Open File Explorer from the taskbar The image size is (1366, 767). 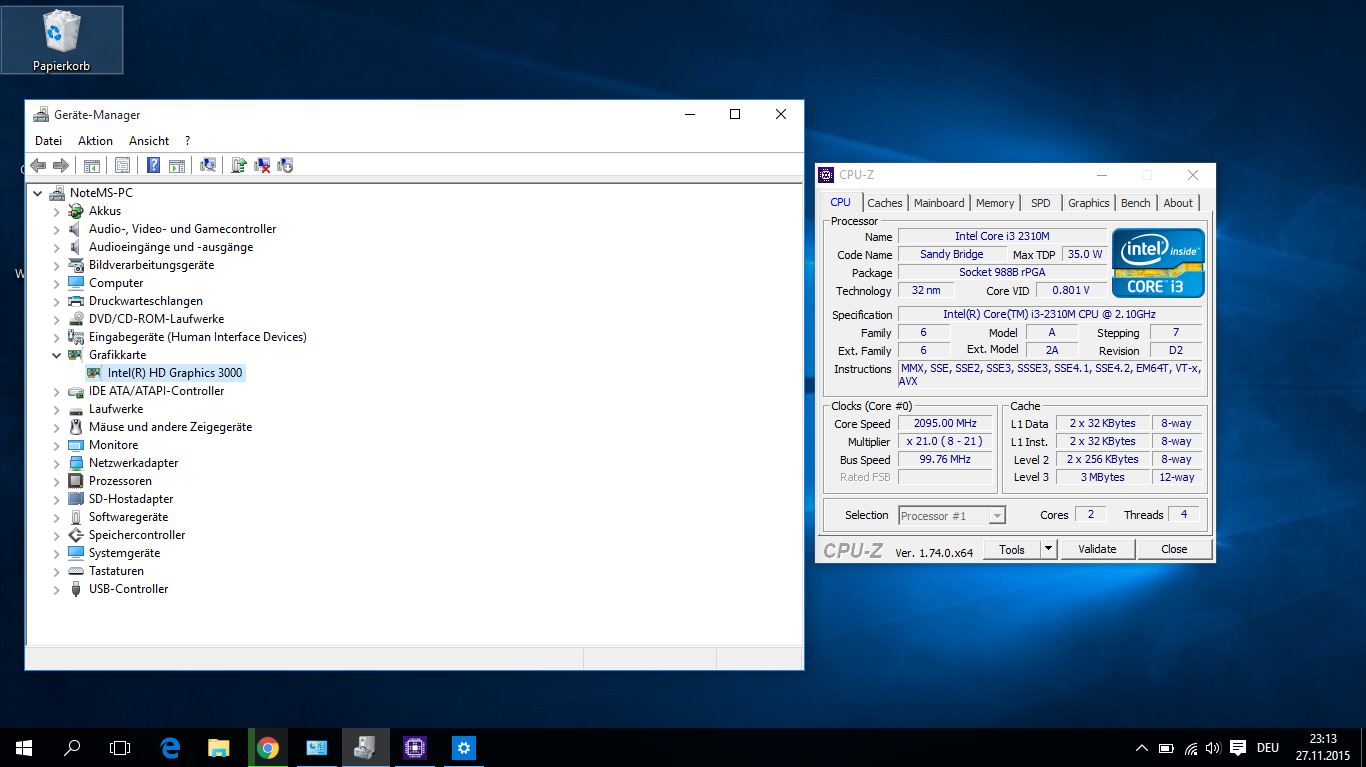click(218, 747)
